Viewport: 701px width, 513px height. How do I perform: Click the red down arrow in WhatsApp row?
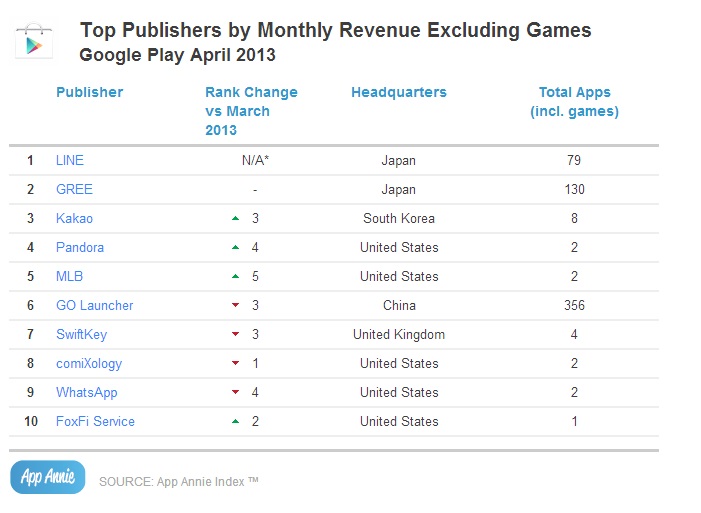point(236,392)
